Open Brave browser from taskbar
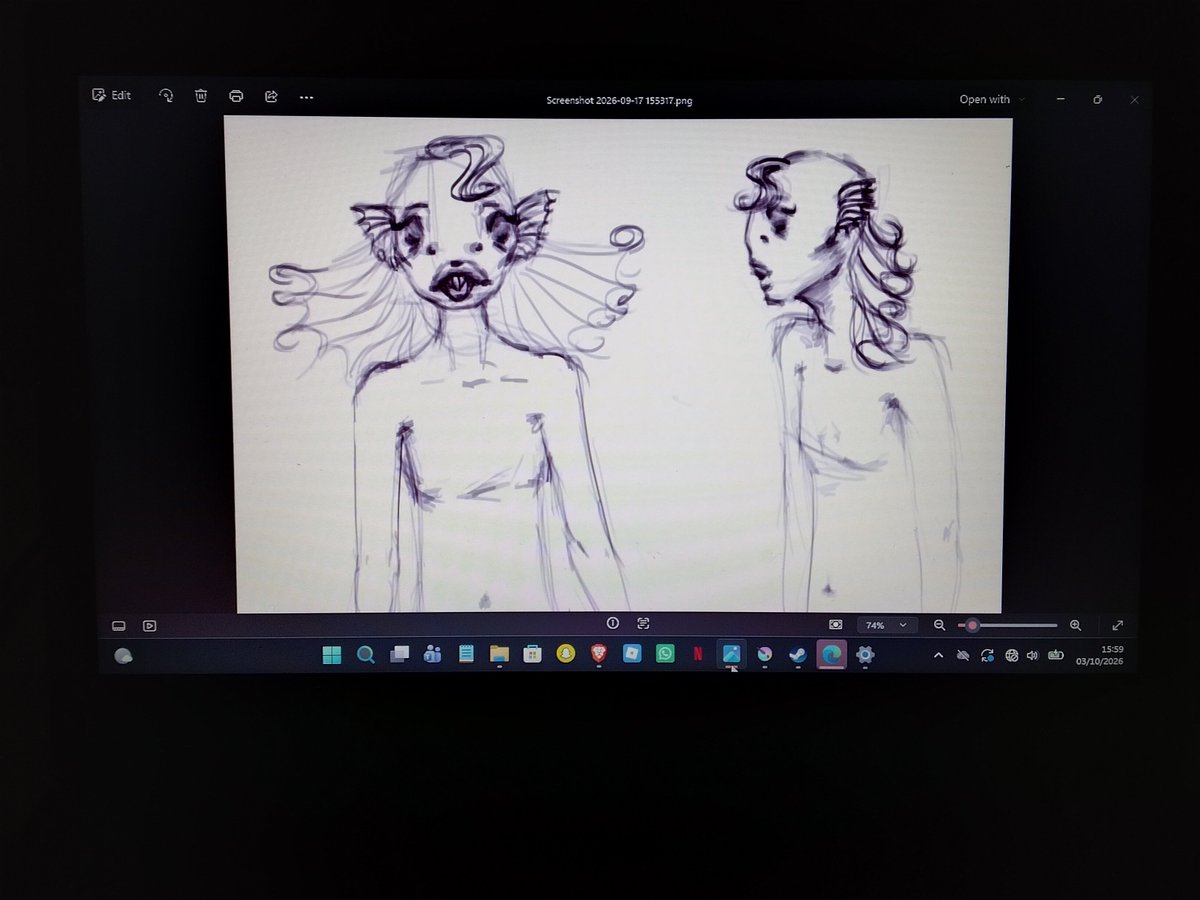1200x900 pixels. pos(598,655)
